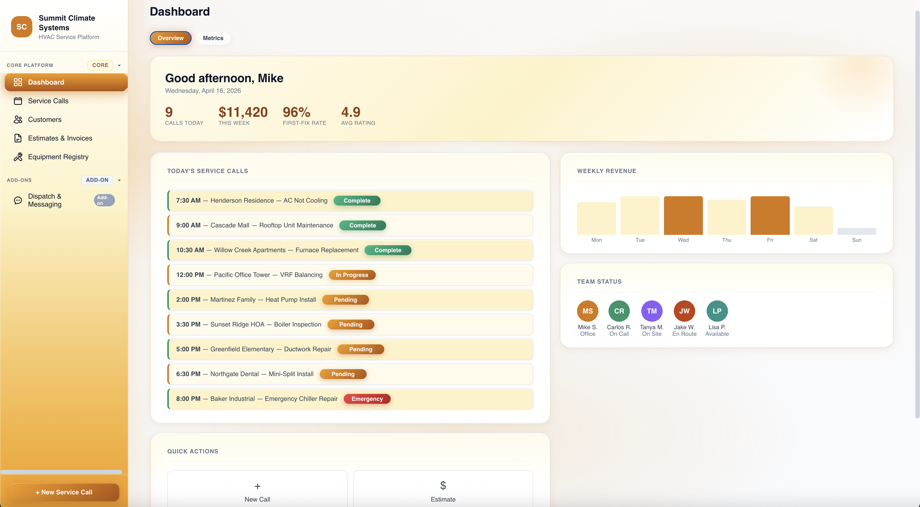Select the Overview tab

point(171,38)
